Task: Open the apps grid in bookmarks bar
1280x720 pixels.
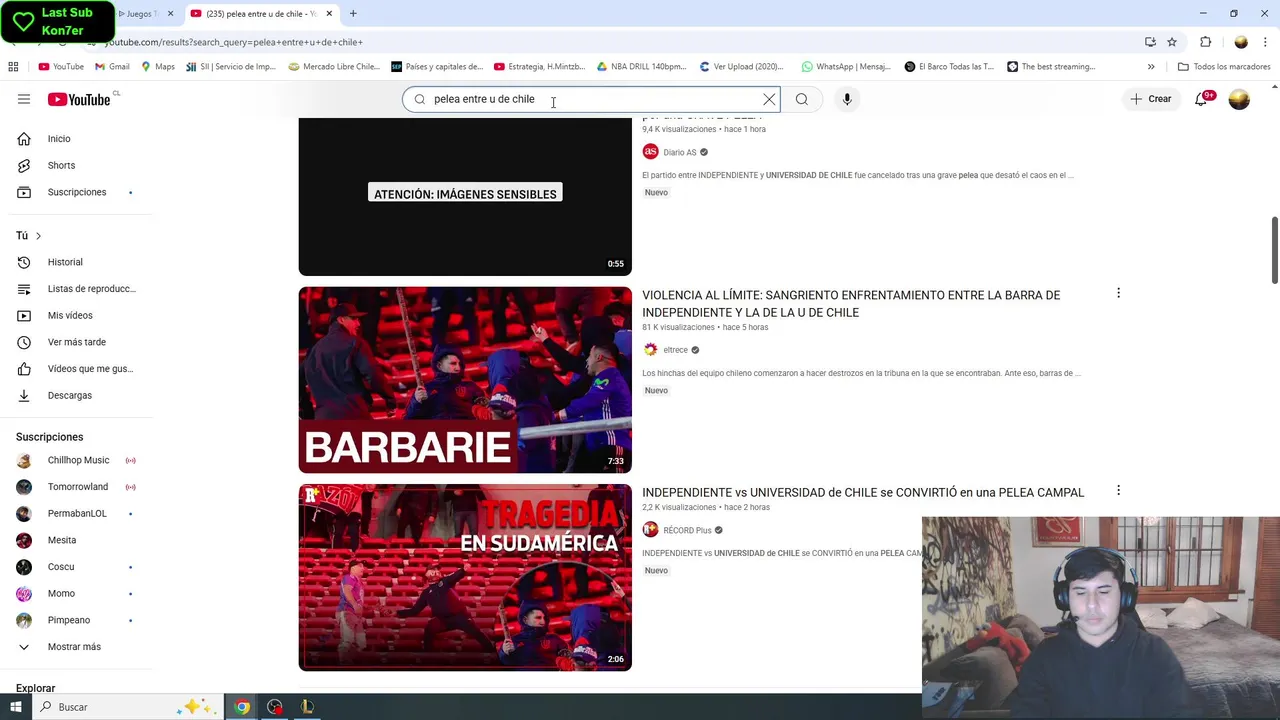Action: click(13, 67)
